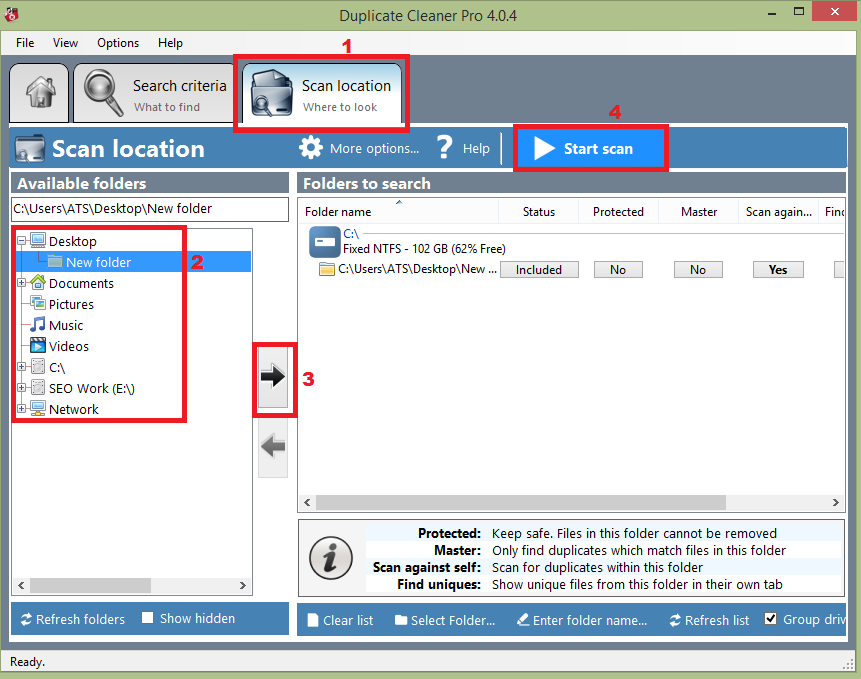This screenshot has width=861, height=679.
Task: Click the folder path input field
Action: click(x=148, y=209)
